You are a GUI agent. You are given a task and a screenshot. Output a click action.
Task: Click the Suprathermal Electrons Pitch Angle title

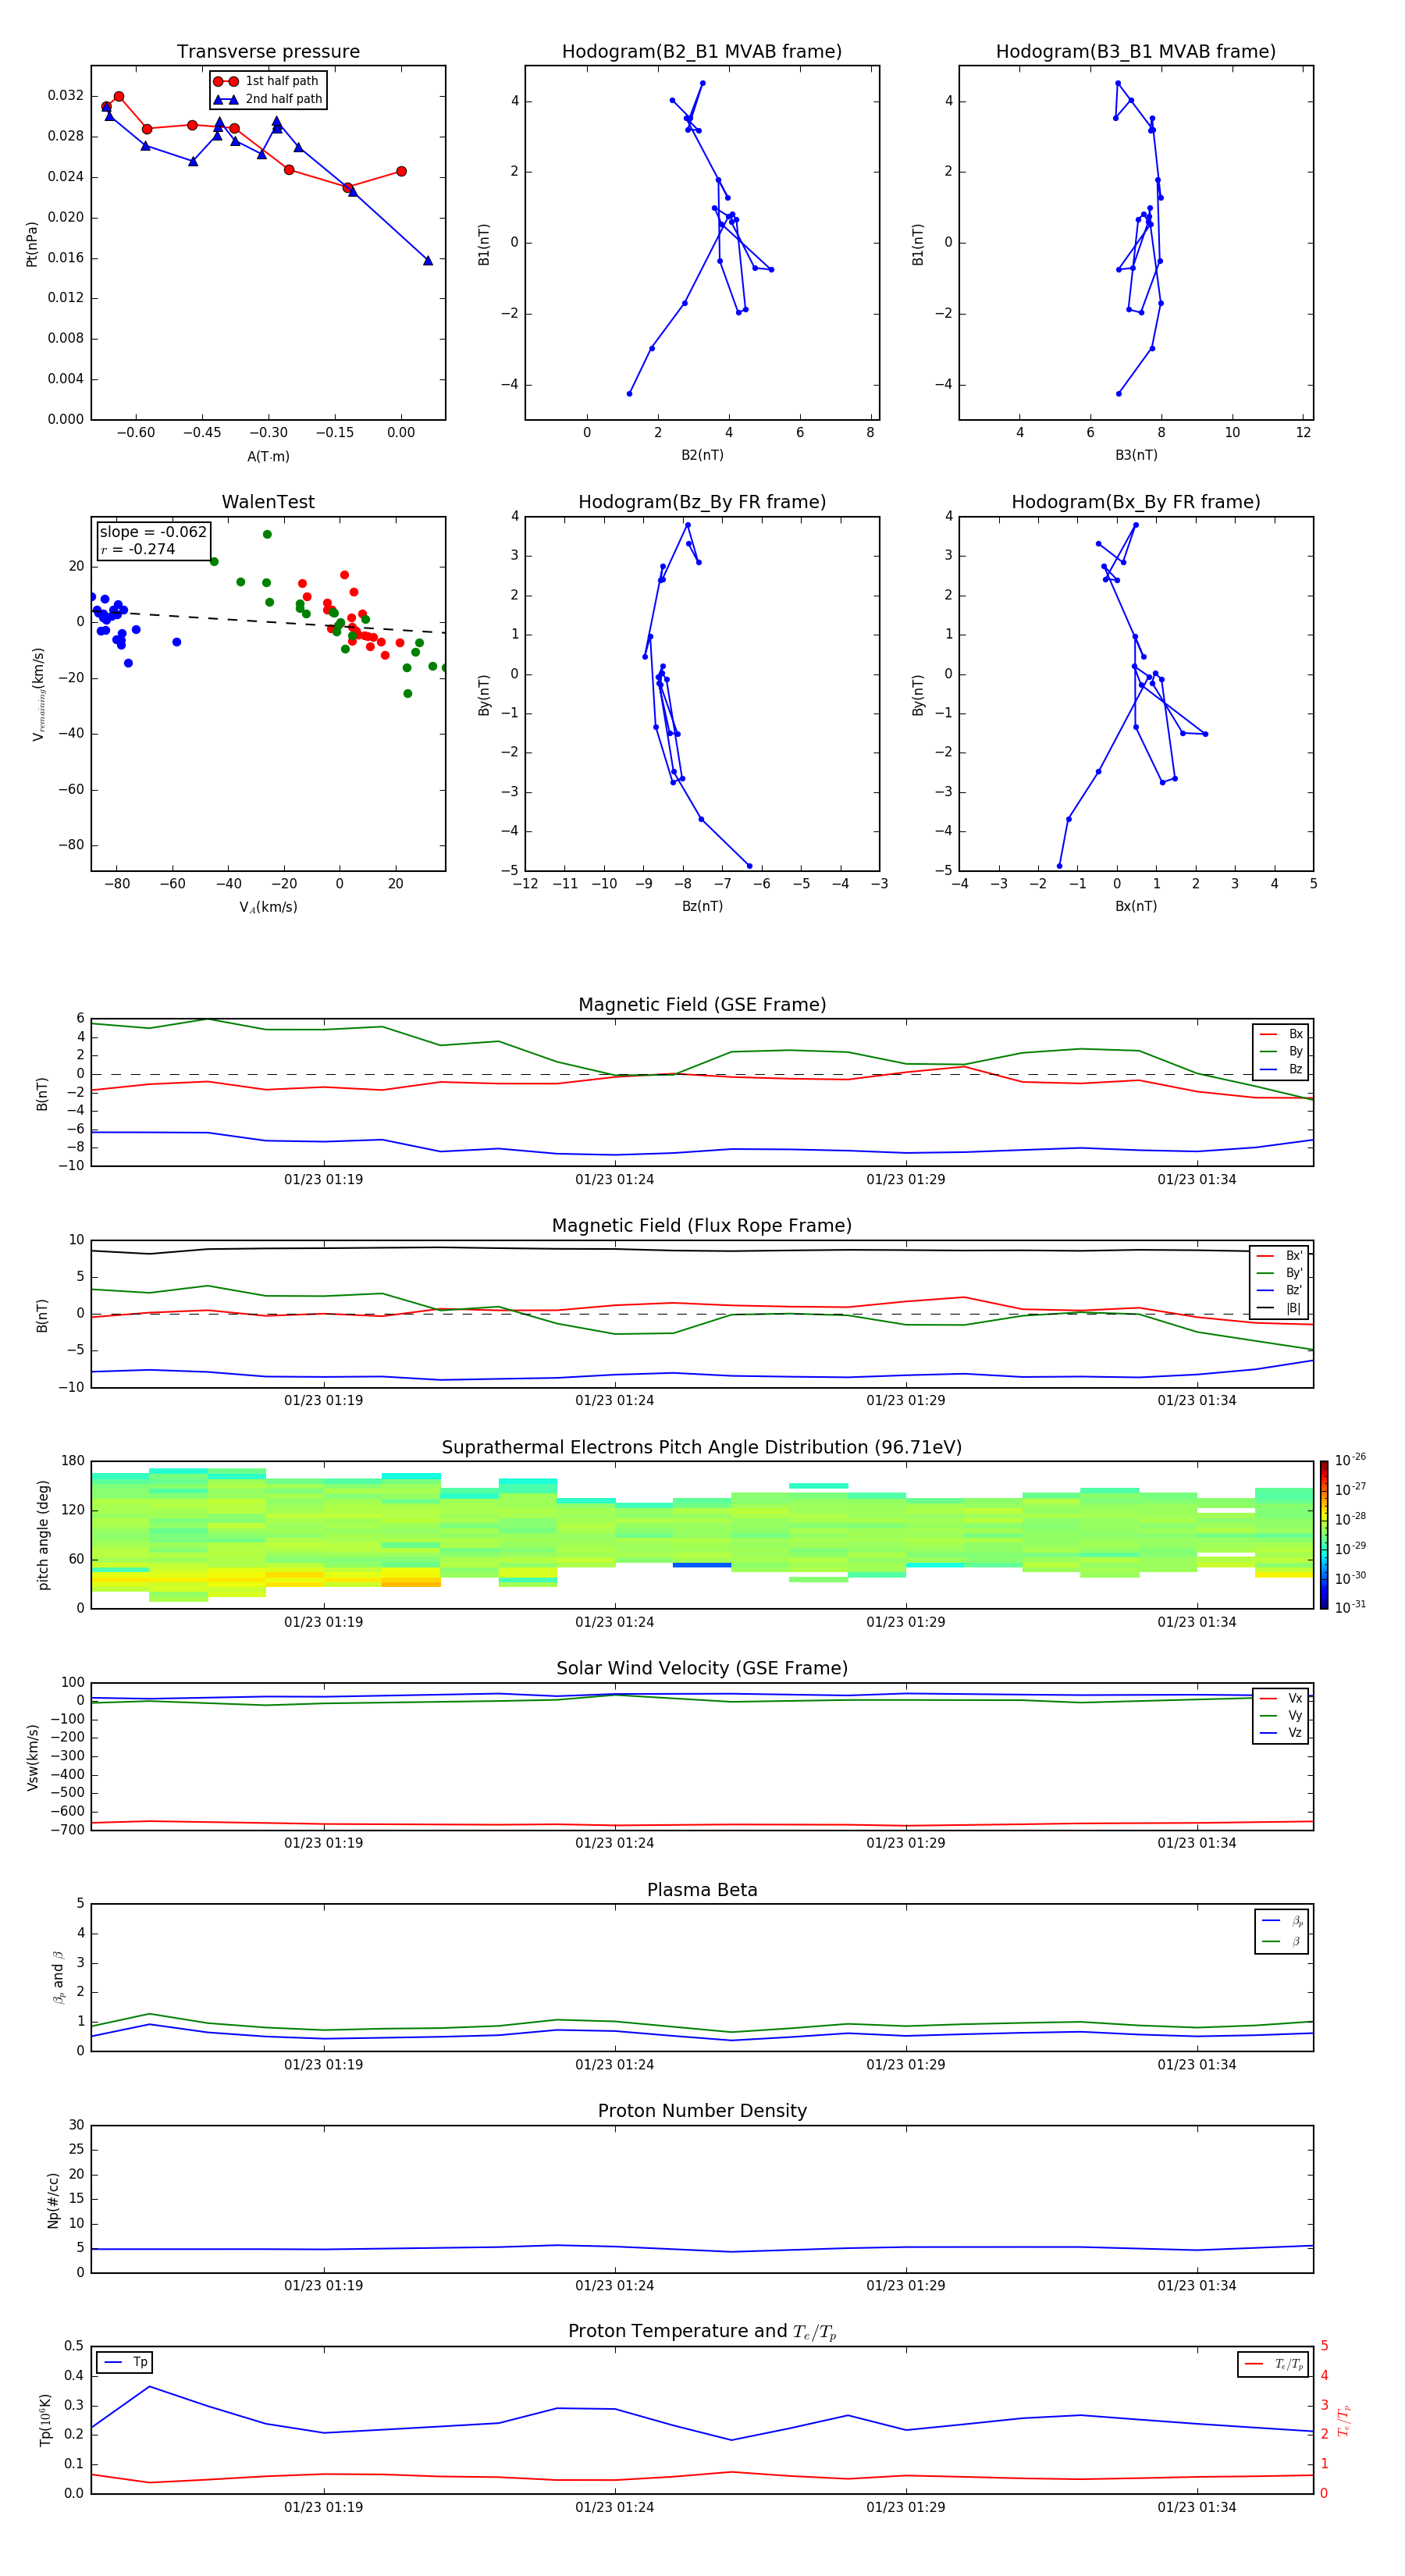coord(702,1448)
